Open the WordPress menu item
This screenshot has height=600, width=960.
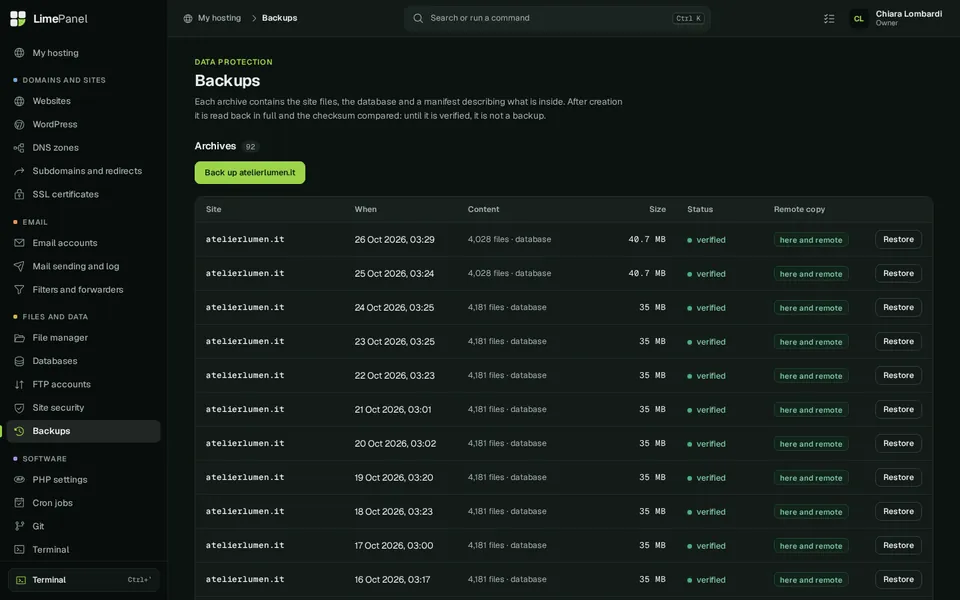pos(83,124)
